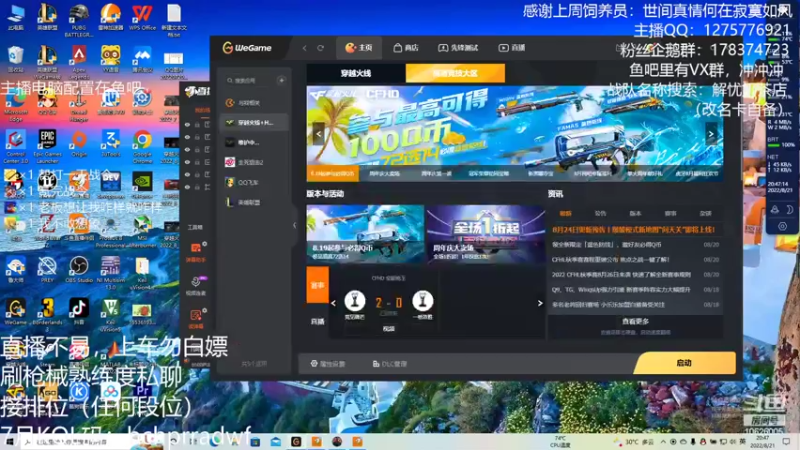
Task: Select 穿越火线 in the game sidebar
Action: [255, 122]
